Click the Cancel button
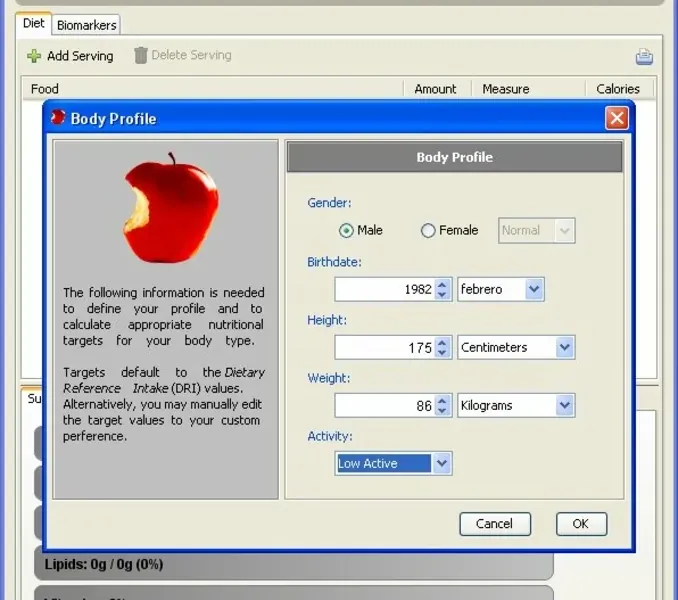Viewport: 678px width, 600px height. [495, 524]
